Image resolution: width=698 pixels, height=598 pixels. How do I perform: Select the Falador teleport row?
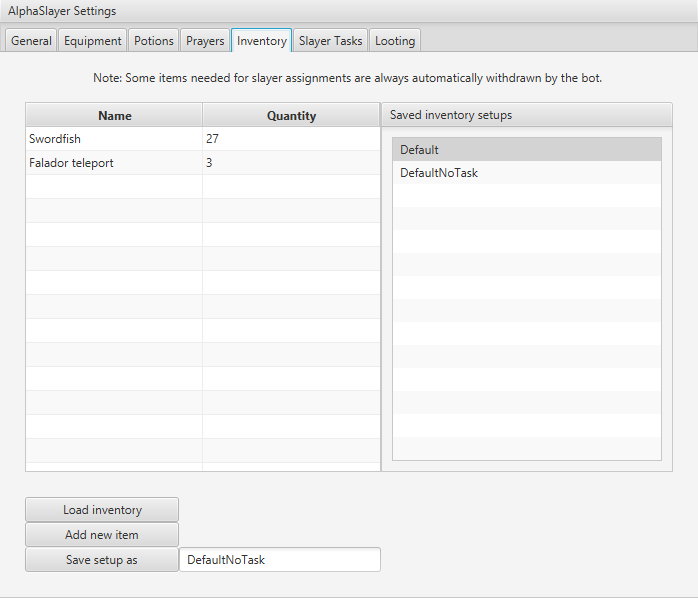coord(114,162)
